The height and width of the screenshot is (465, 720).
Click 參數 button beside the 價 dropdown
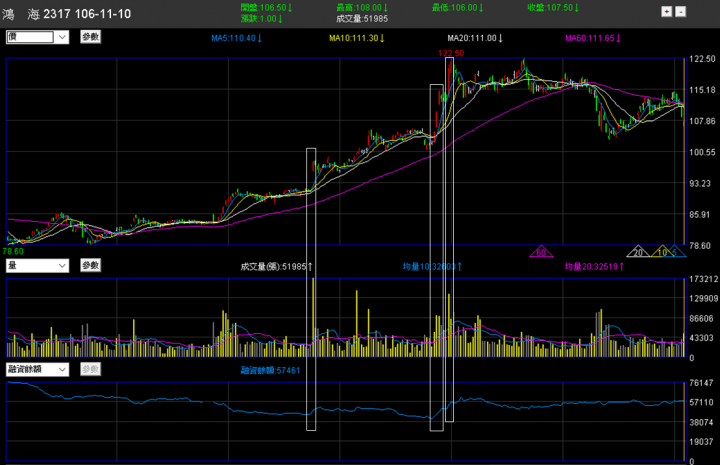(90, 37)
